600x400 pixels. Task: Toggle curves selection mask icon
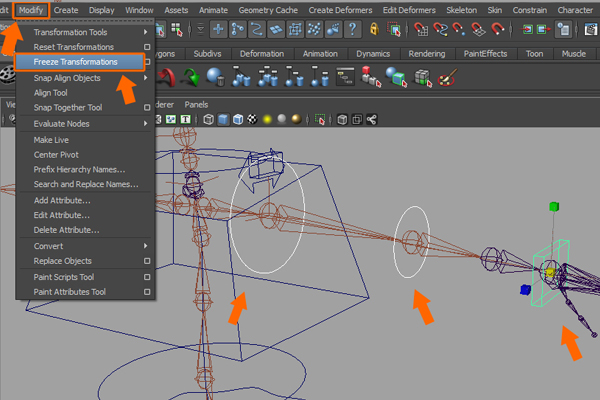(x=257, y=29)
